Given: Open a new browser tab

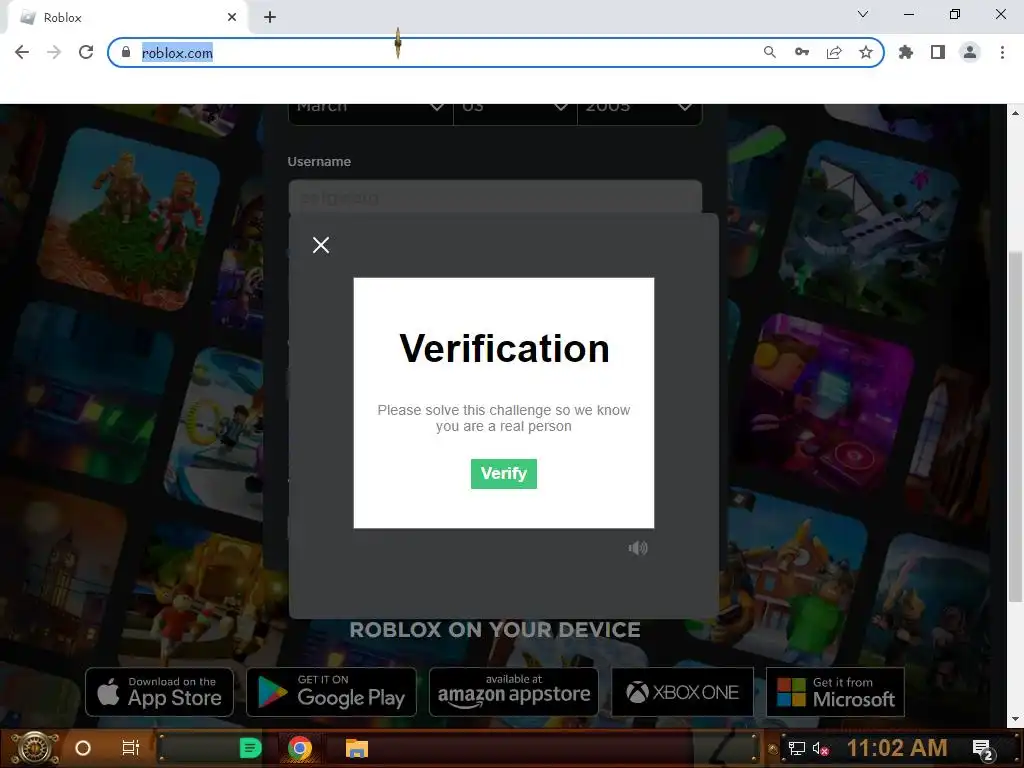Looking at the screenshot, I should click(x=270, y=18).
